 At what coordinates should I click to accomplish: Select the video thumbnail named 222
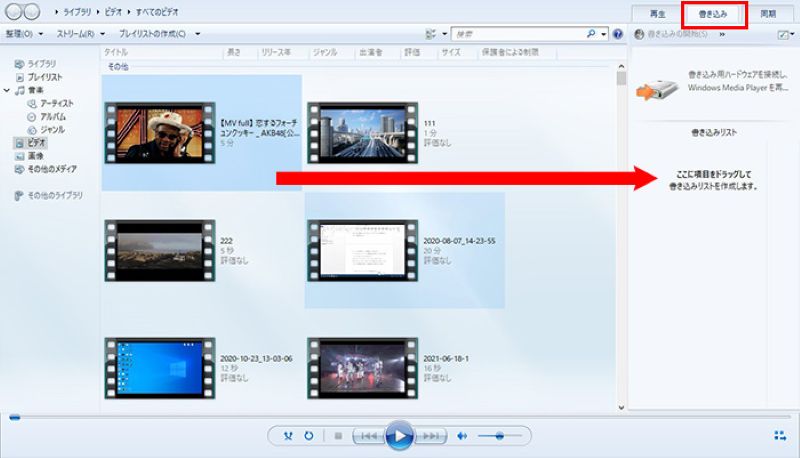click(160, 250)
